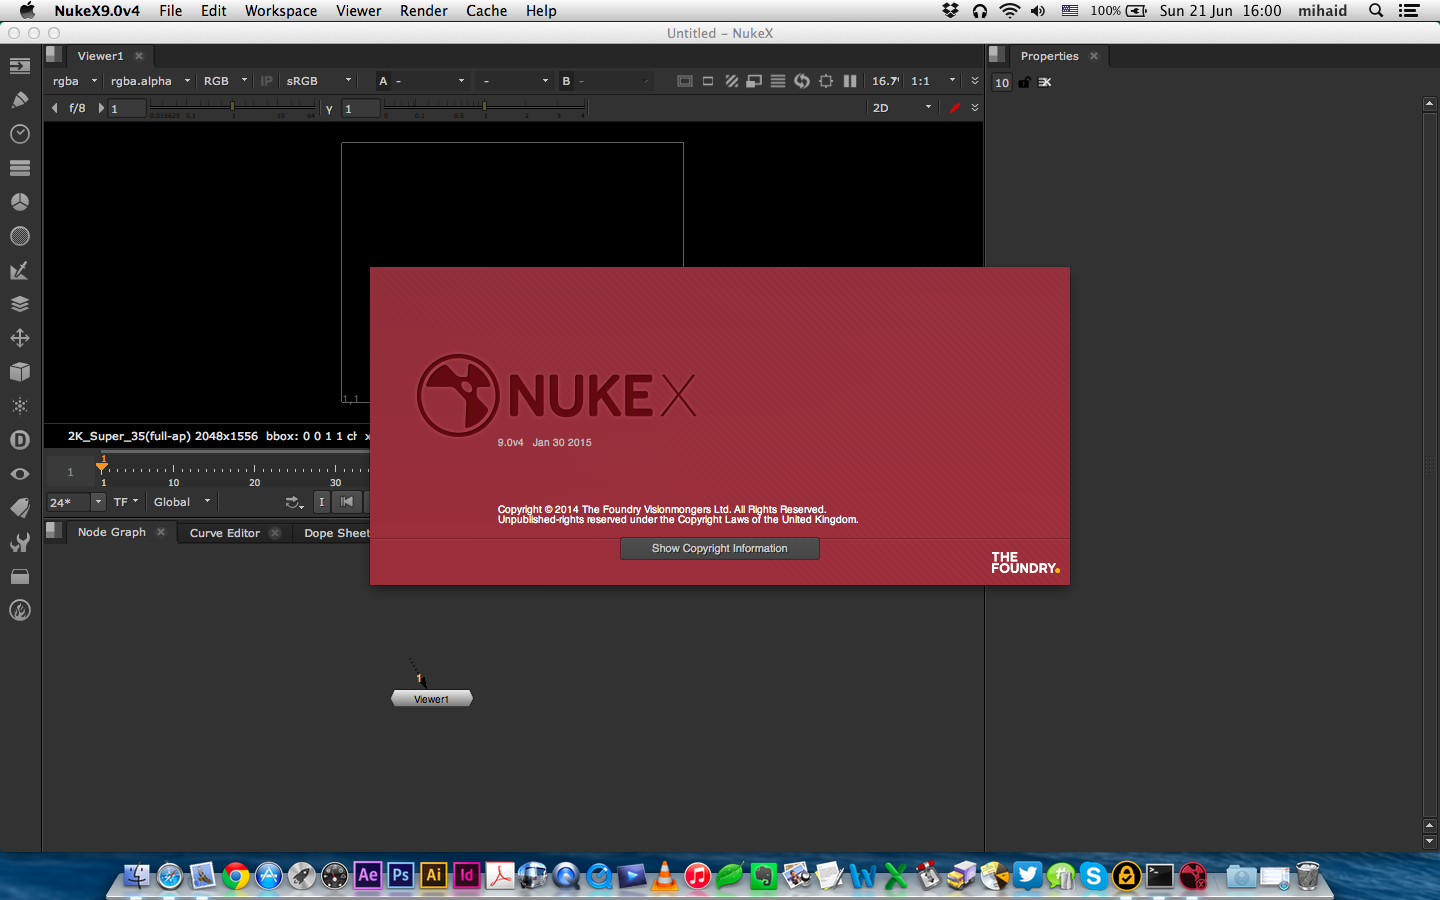The width and height of the screenshot is (1440, 900).
Task: Adjust the viewer gamma slider
Action: pyautogui.click(x=485, y=106)
